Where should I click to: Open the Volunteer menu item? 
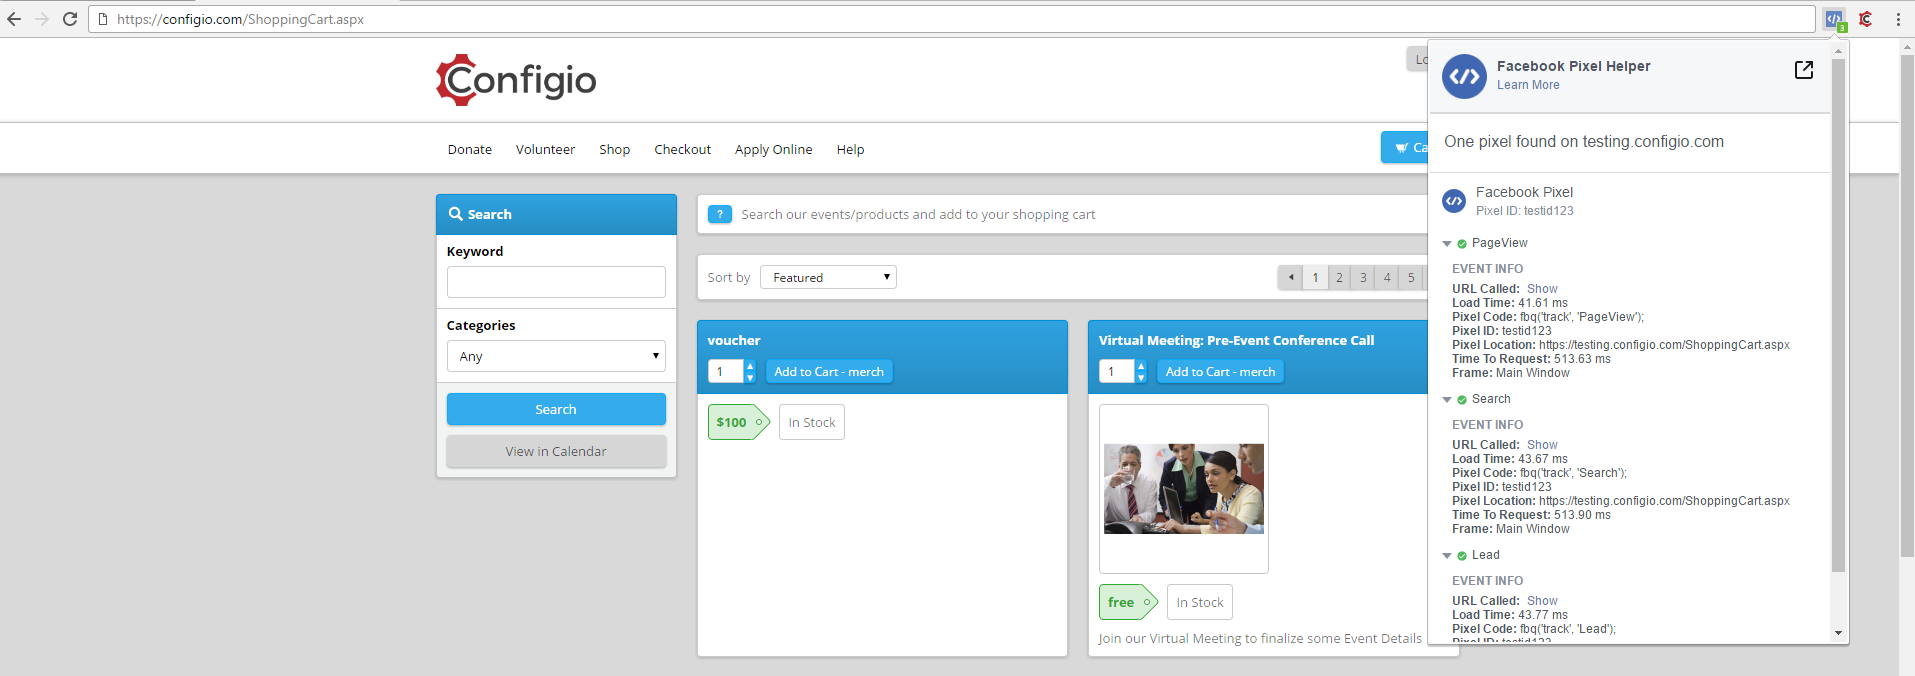pyautogui.click(x=545, y=149)
